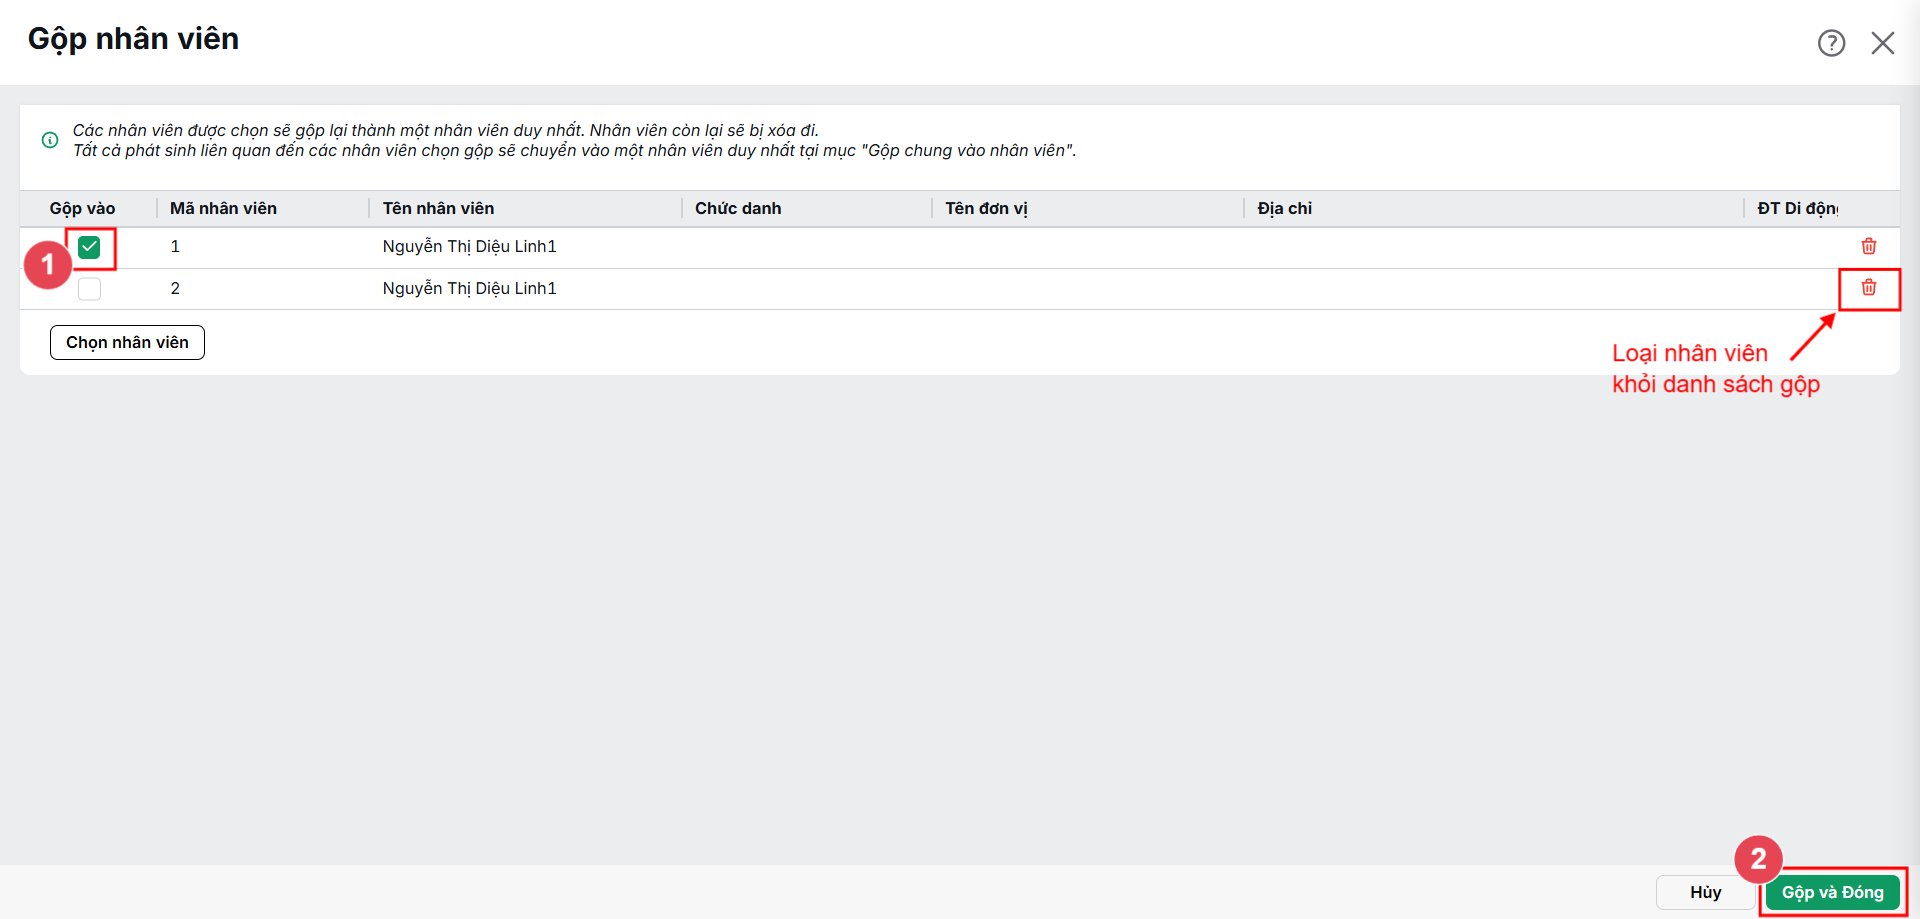Close the Gộp nhân viên dialog
Viewport: 1920px width, 919px height.
pyautogui.click(x=1883, y=43)
